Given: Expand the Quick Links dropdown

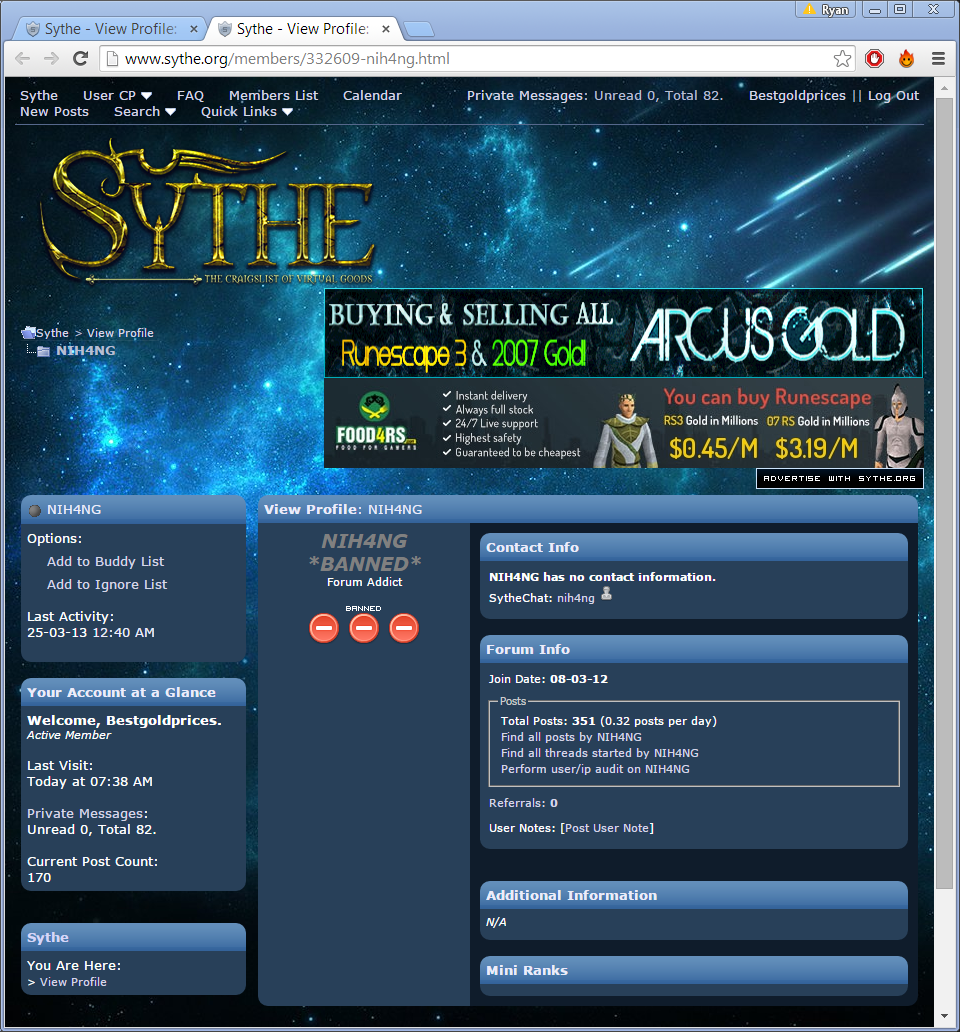Looking at the screenshot, I should click(287, 112).
